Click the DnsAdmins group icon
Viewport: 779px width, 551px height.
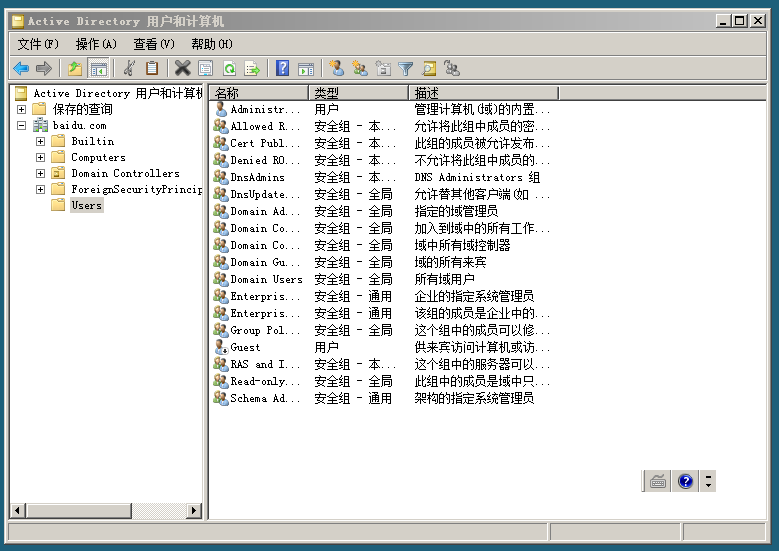click(x=221, y=177)
